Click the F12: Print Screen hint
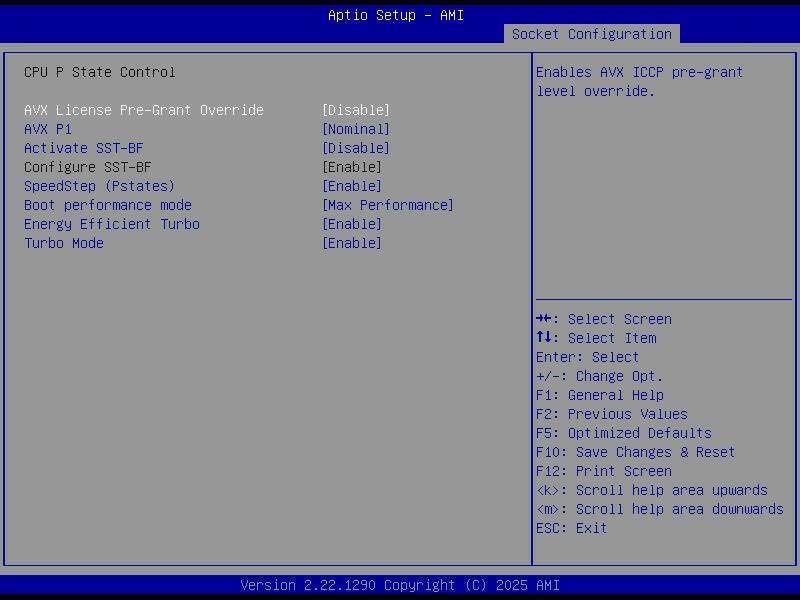The width and height of the screenshot is (800, 600). pyautogui.click(x=604, y=471)
